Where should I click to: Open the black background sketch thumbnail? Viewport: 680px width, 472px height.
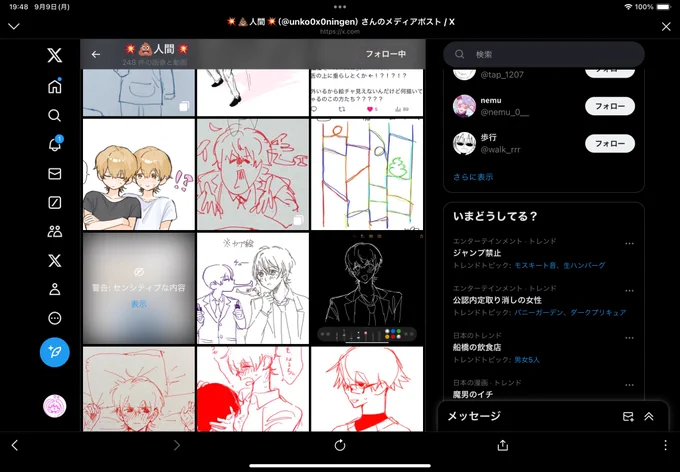tap(367, 288)
